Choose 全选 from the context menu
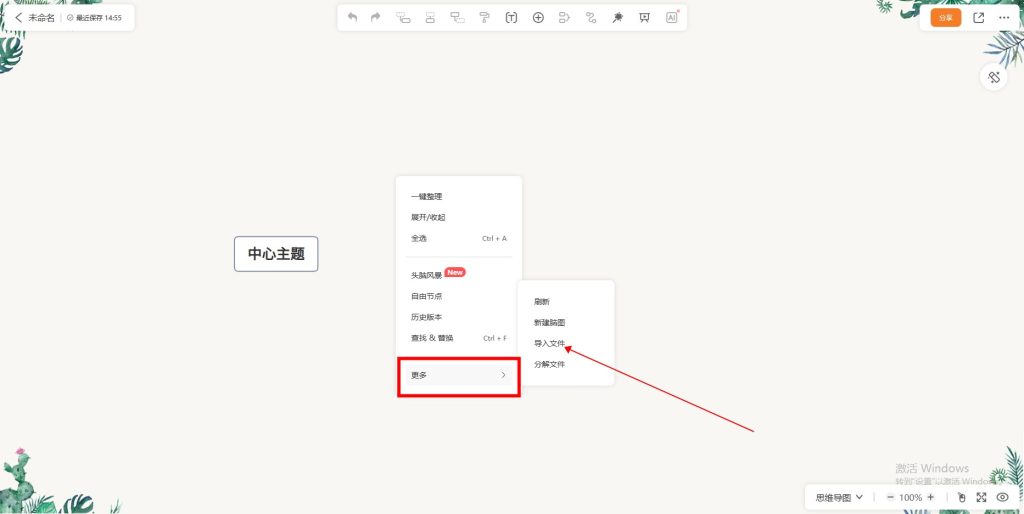Viewport: 1024px width, 514px height. [458, 238]
